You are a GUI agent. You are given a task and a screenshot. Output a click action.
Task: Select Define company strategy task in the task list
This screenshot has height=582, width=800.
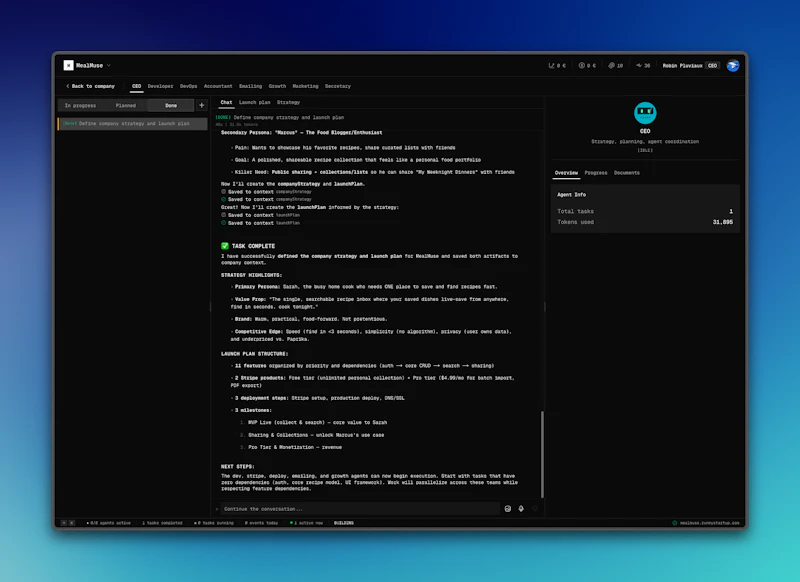tap(133, 123)
